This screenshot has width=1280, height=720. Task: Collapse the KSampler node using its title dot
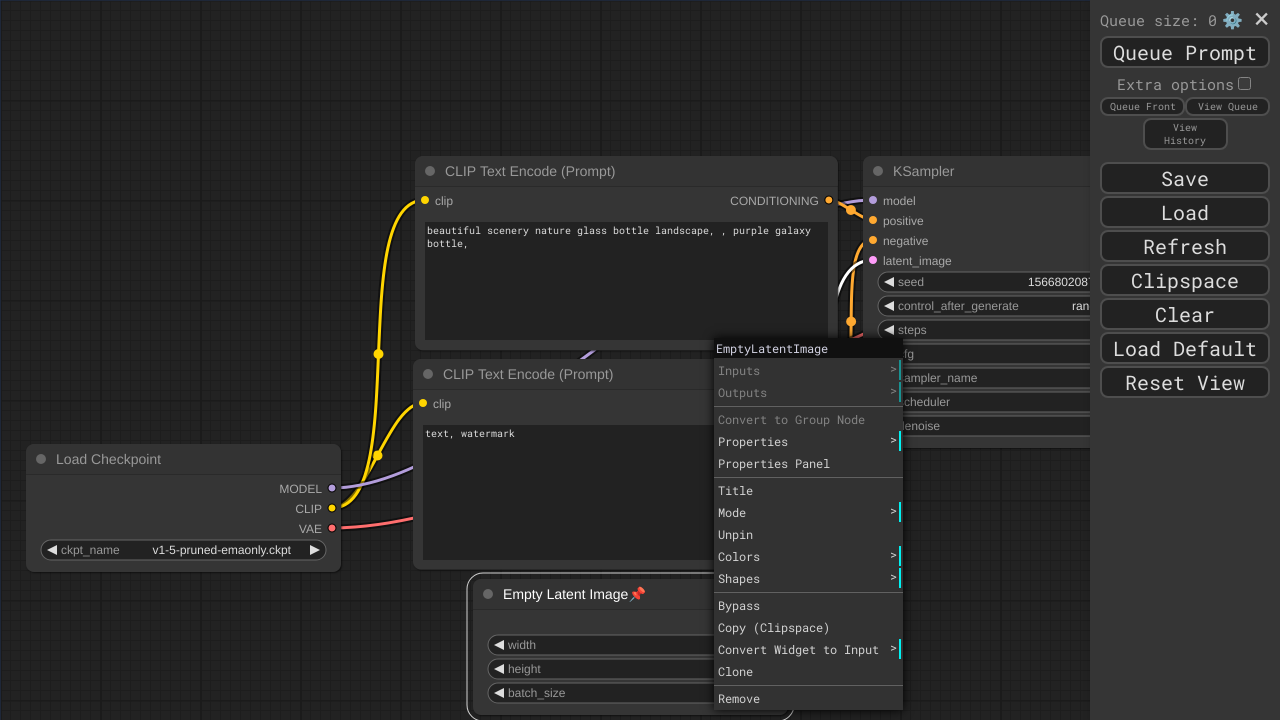click(878, 171)
